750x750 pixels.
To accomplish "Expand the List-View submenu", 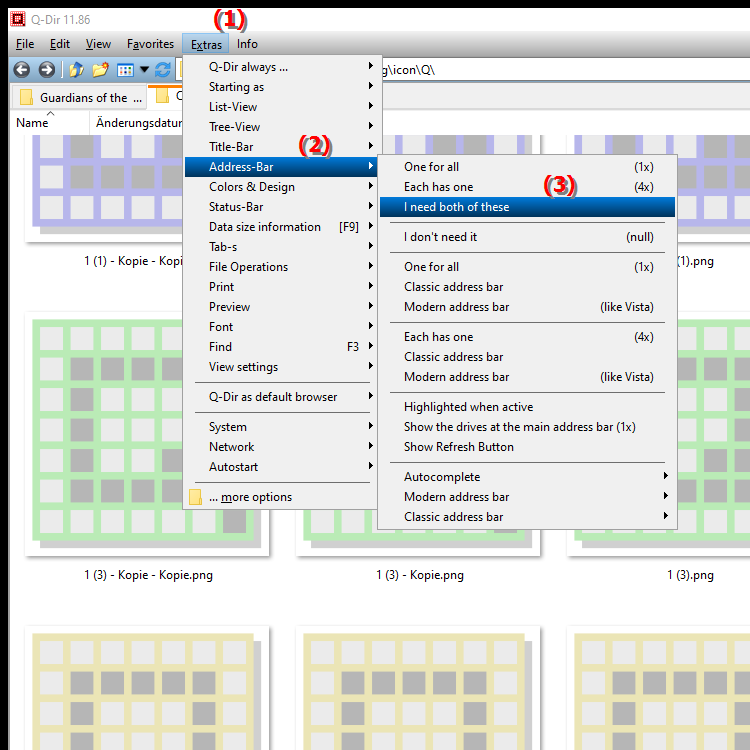I will (281, 107).
